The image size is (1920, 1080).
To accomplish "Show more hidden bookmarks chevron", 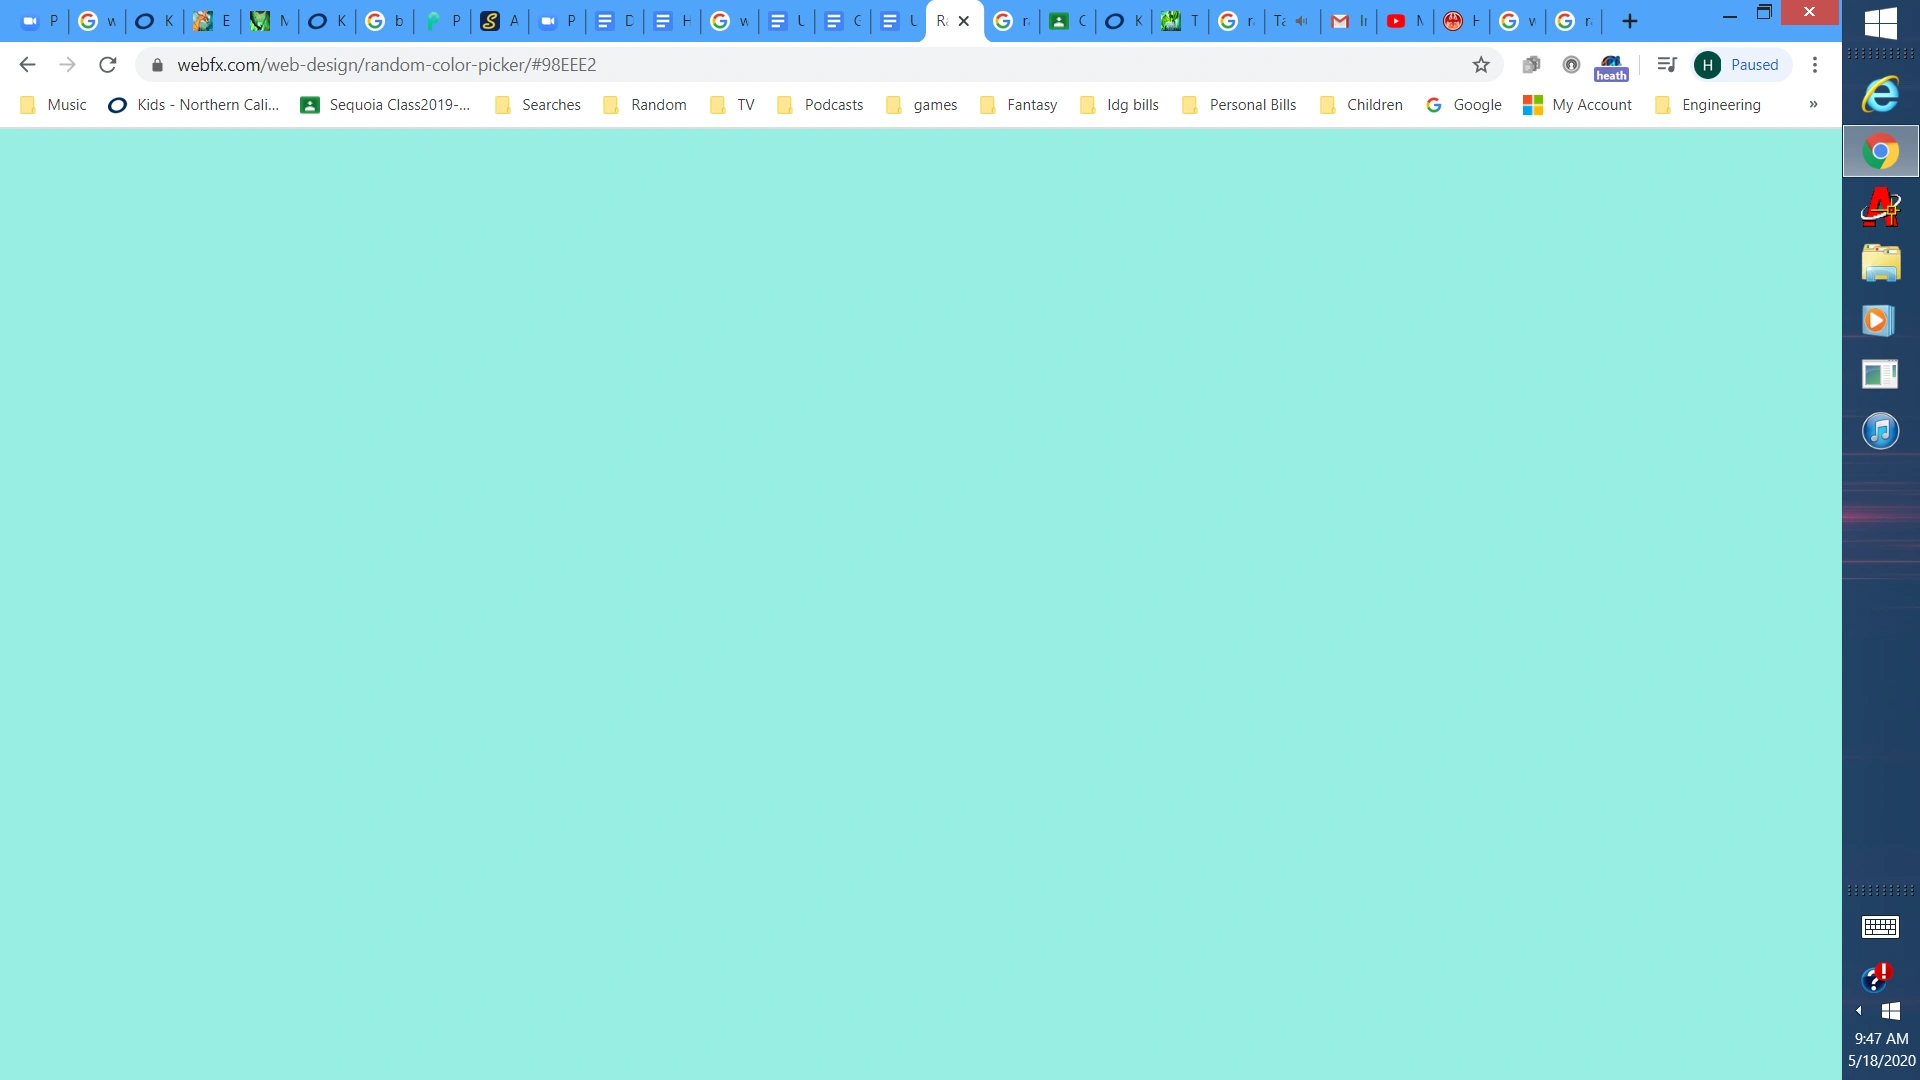I will click(1813, 104).
